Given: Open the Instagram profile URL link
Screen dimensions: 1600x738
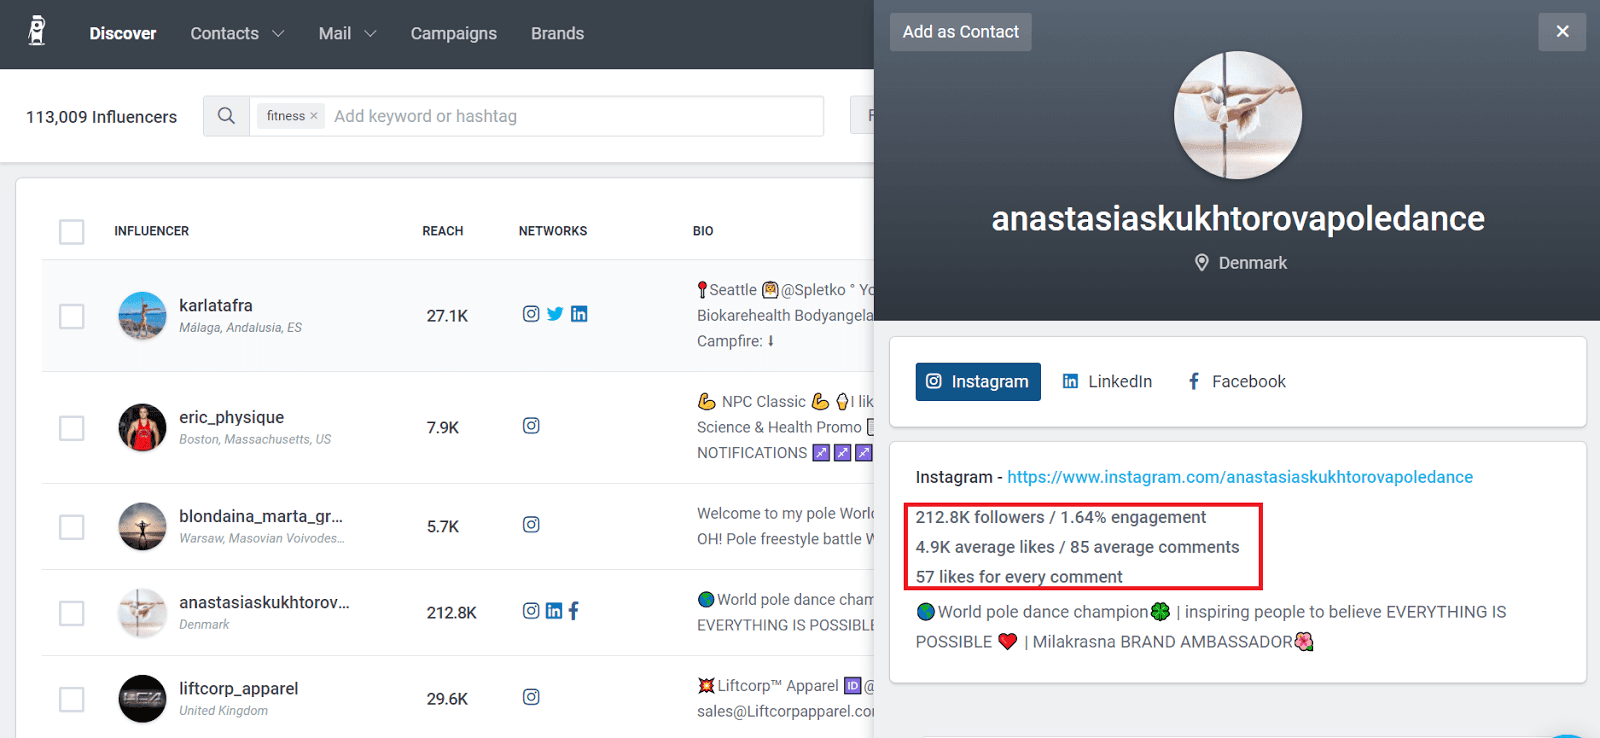Looking at the screenshot, I should tap(1239, 477).
